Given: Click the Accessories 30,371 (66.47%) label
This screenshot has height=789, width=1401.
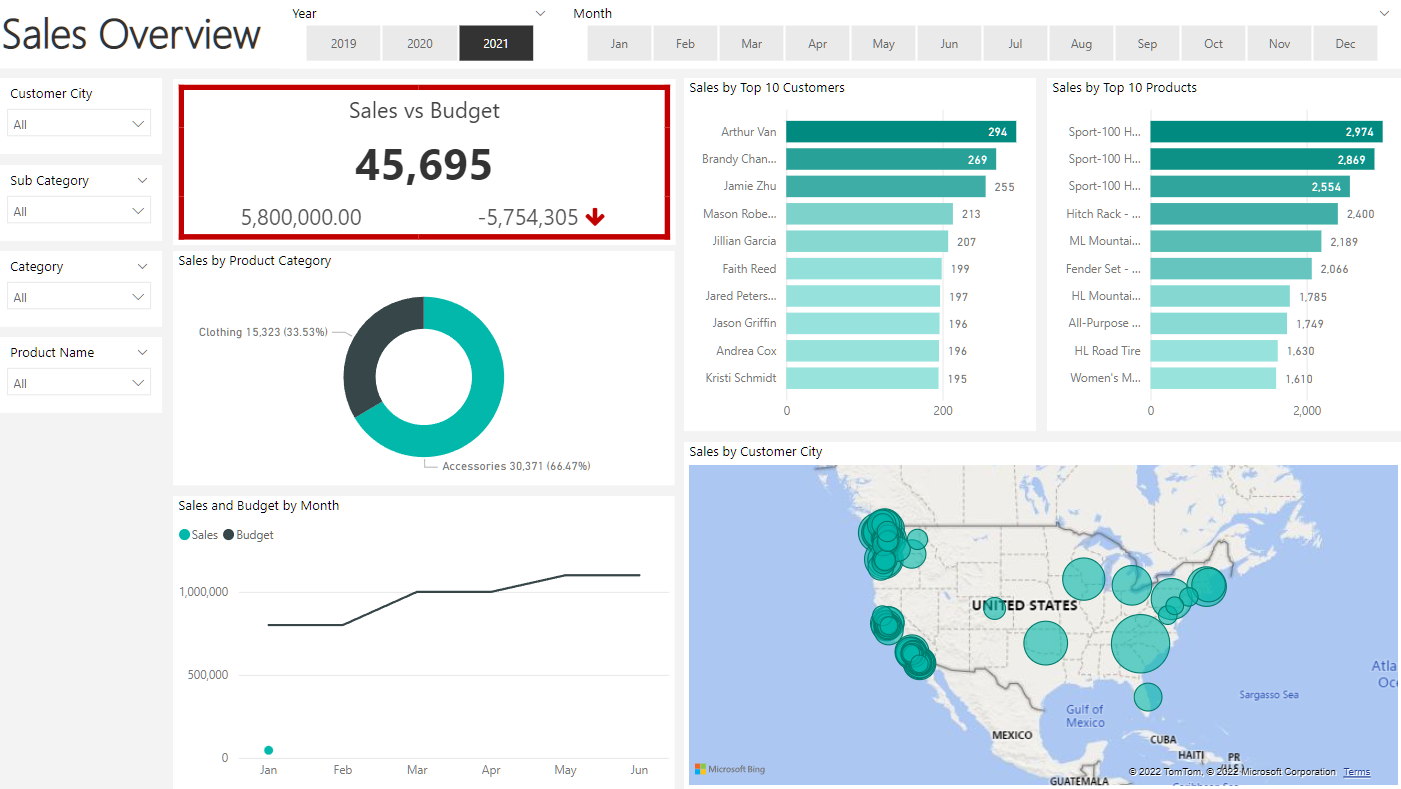Looking at the screenshot, I should tap(516, 466).
